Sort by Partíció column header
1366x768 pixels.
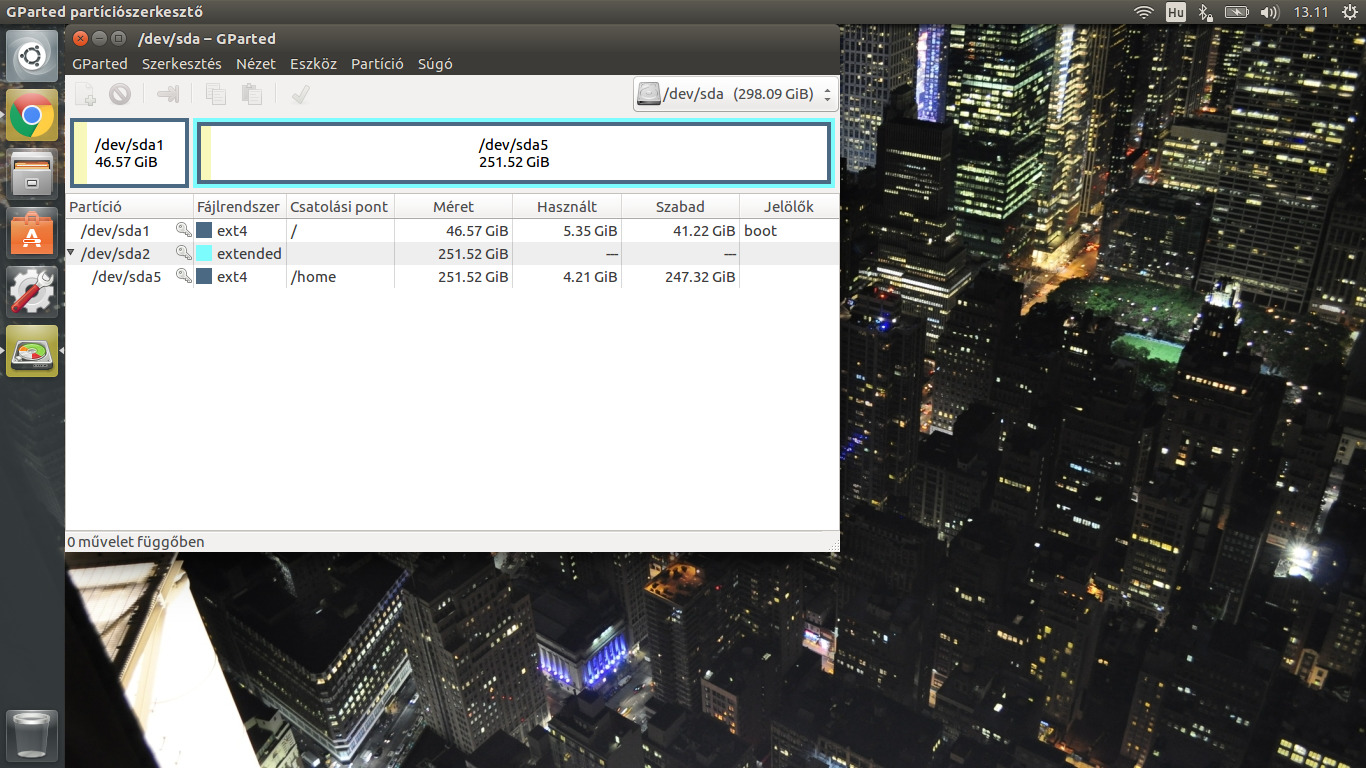pyautogui.click(x=129, y=206)
